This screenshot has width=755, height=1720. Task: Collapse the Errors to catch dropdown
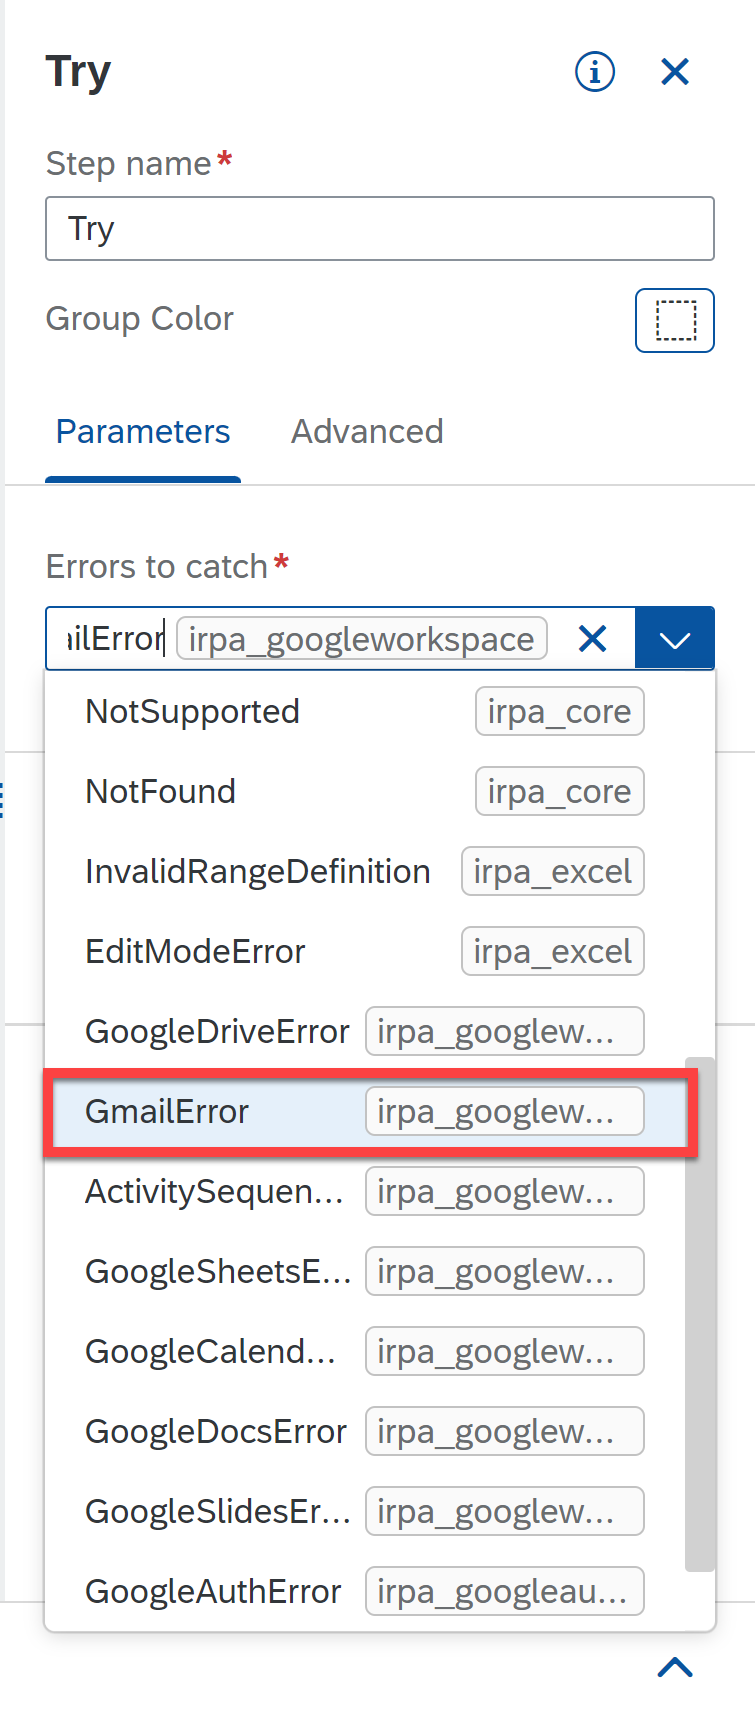(x=675, y=638)
